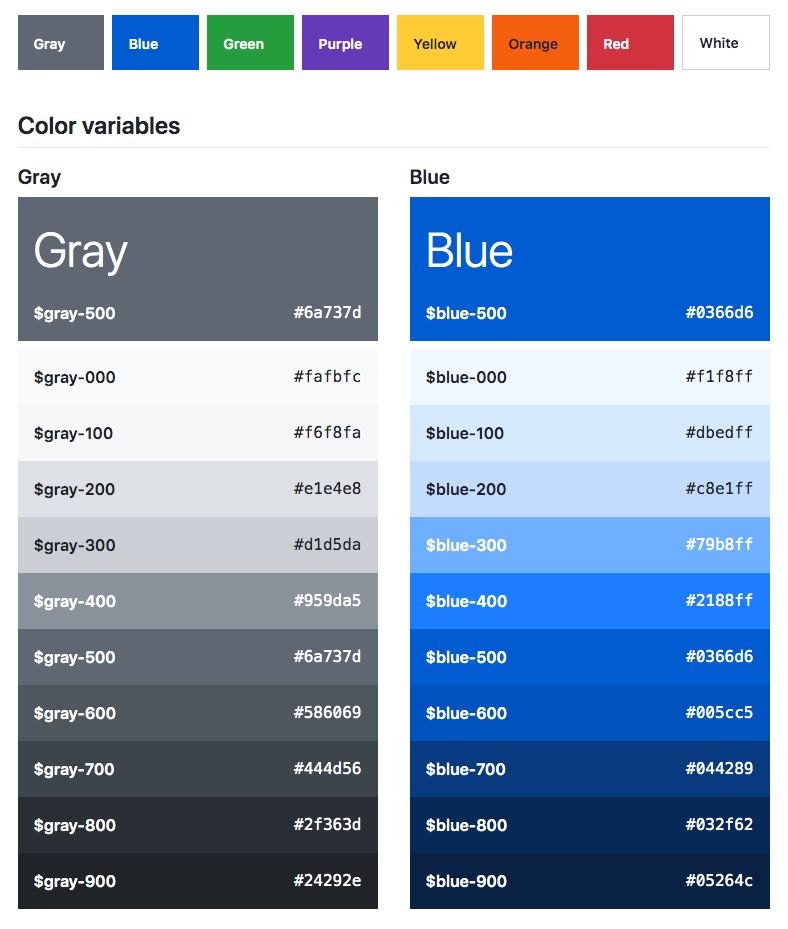Choose the Green color tile
This screenshot has width=788, height=929.
click(x=250, y=43)
